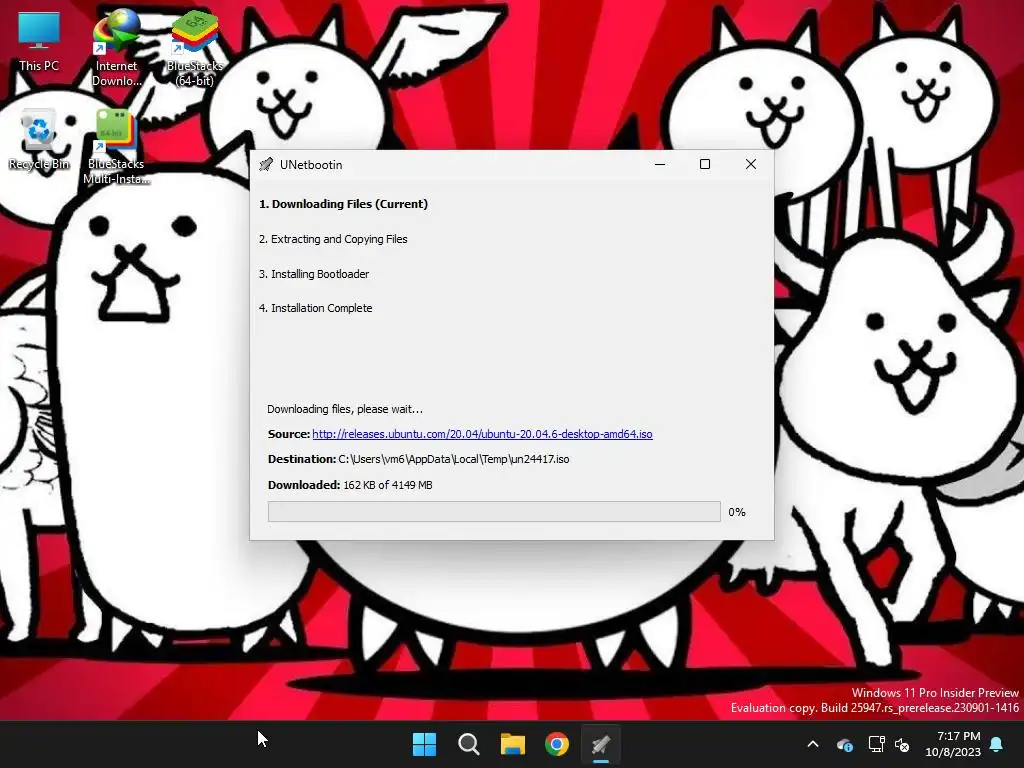The image size is (1024, 768).
Task: Click the muted volume tray icon
Action: point(902,744)
